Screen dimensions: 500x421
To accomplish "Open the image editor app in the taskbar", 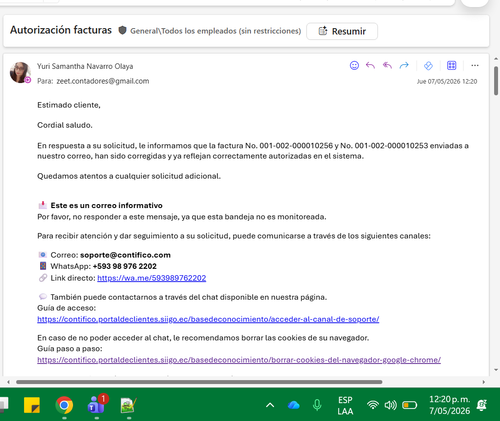I will [x=129, y=405].
